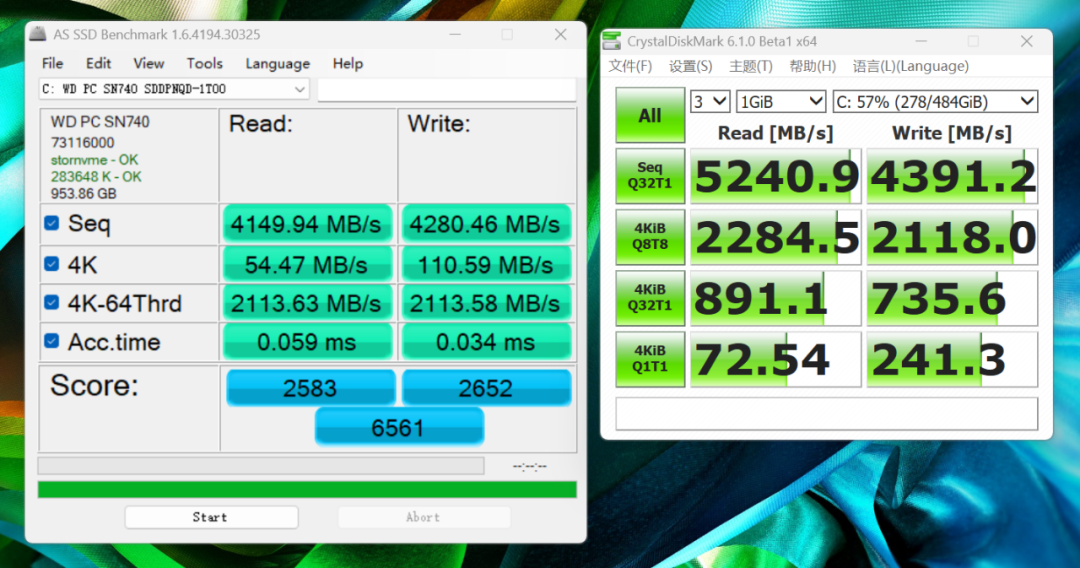Screen dimensions: 1080x568
Task: Open the test count dropdown showing 3
Action: coord(709,102)
